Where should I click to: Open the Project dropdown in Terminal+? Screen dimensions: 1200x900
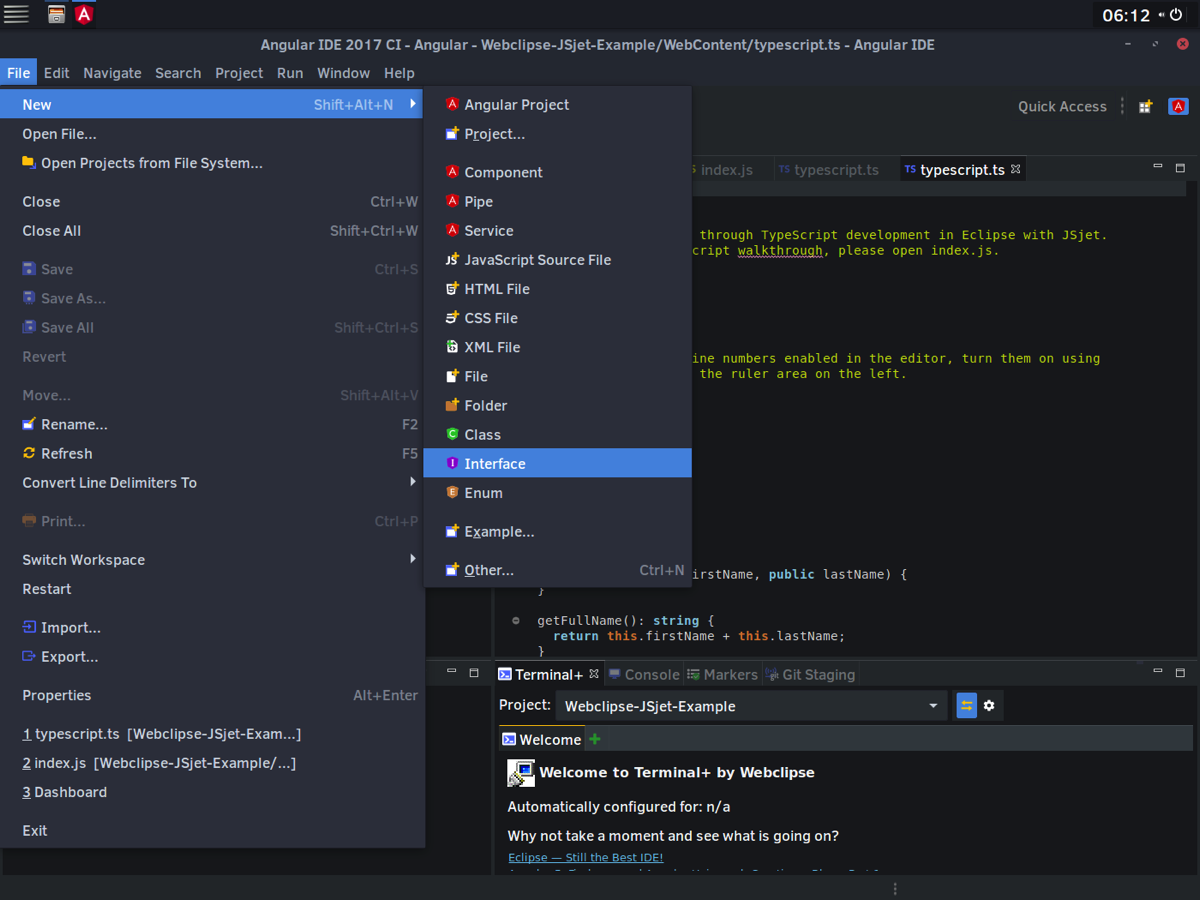pos(752,706)
